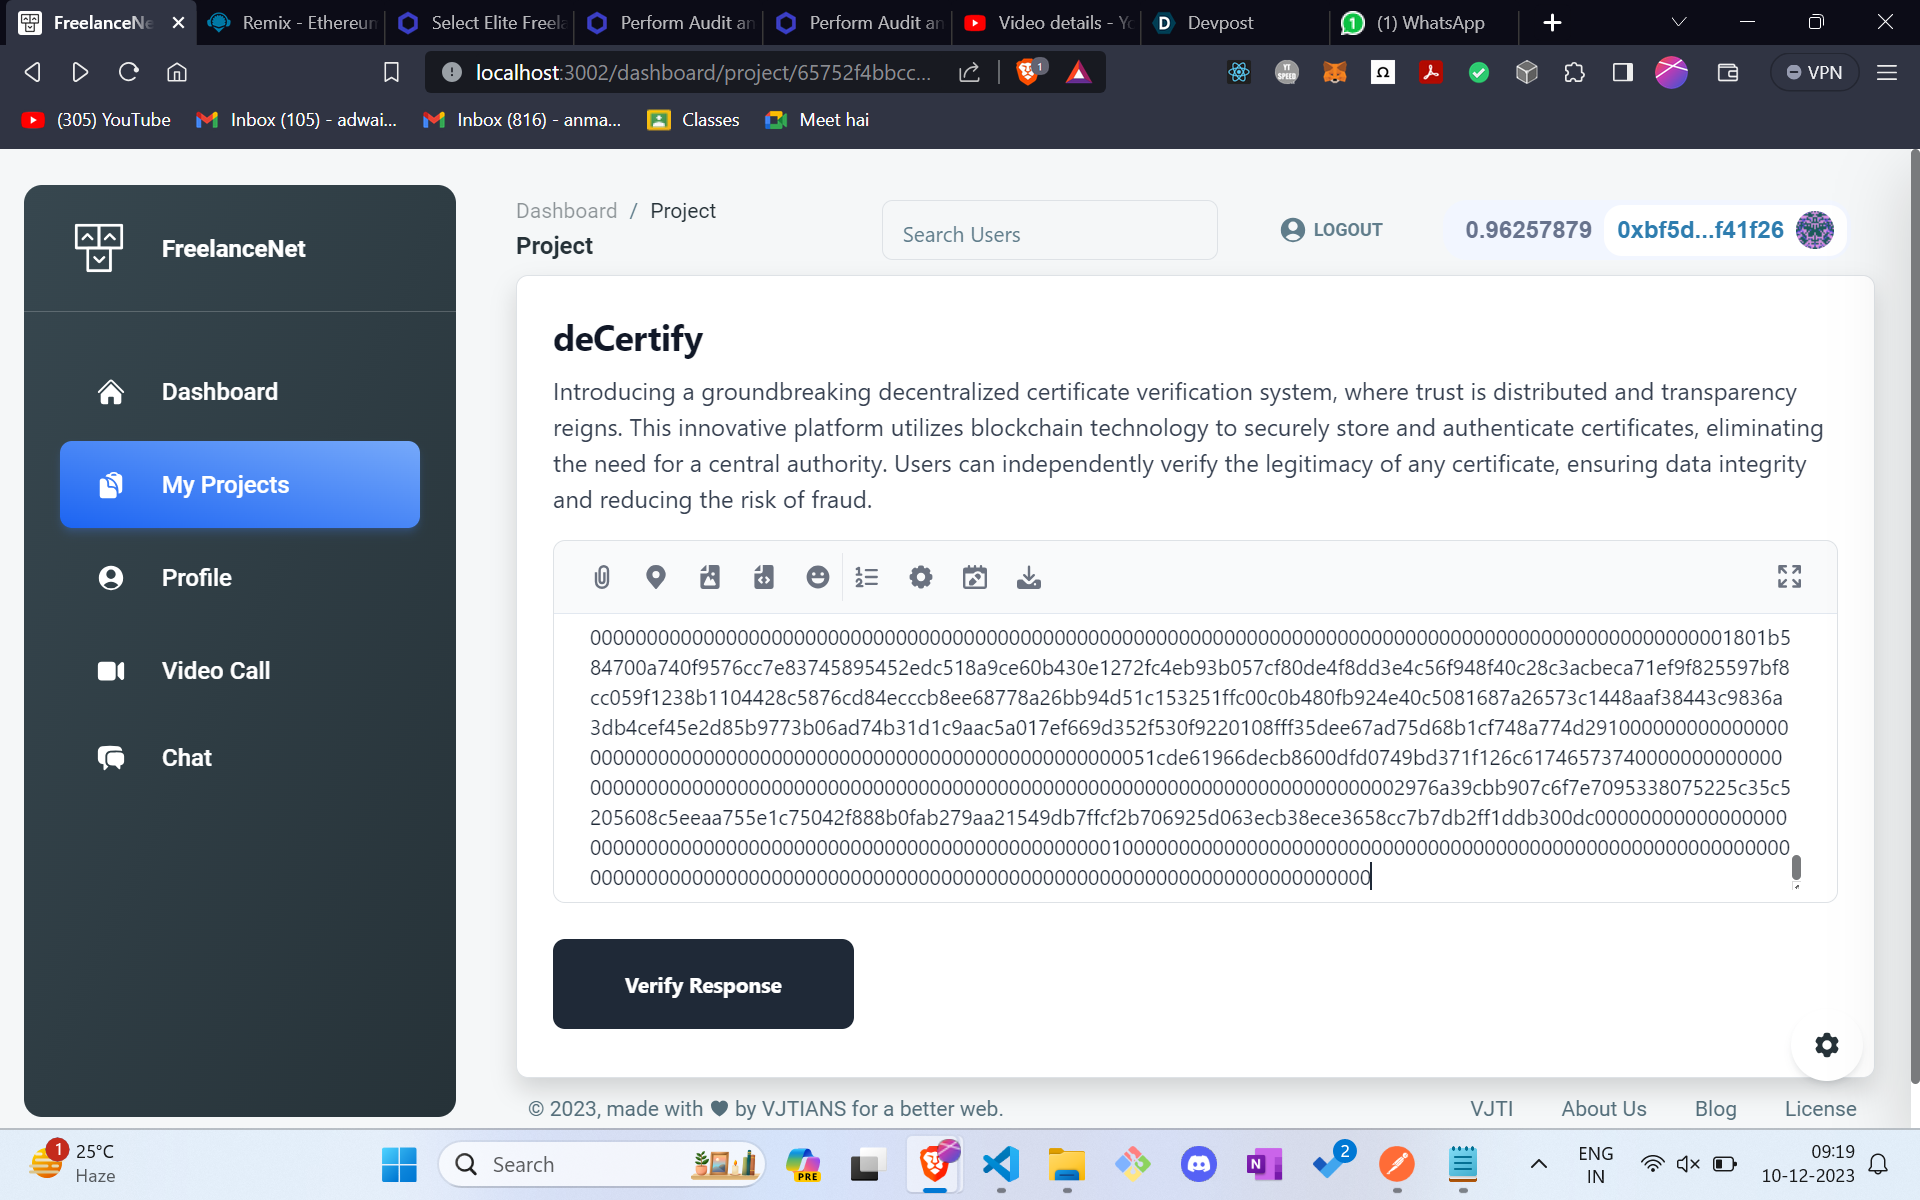The height and width of the screenshot is (1200, 1920).
Task: Open floating settings gear at bottom right
Action: coord(1827,1045)
